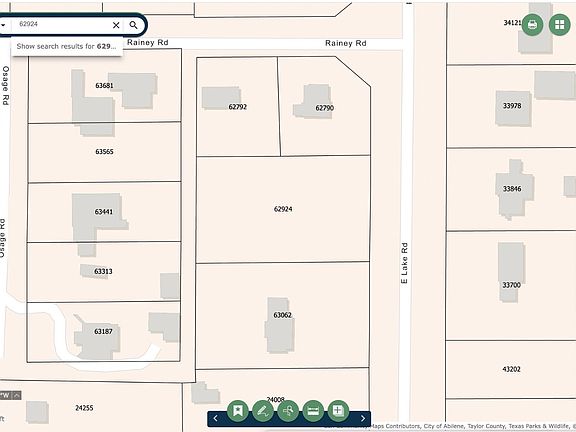Clear the search box text
The height and width of the screenshot is (432, 576).
[x=116, y=25]
